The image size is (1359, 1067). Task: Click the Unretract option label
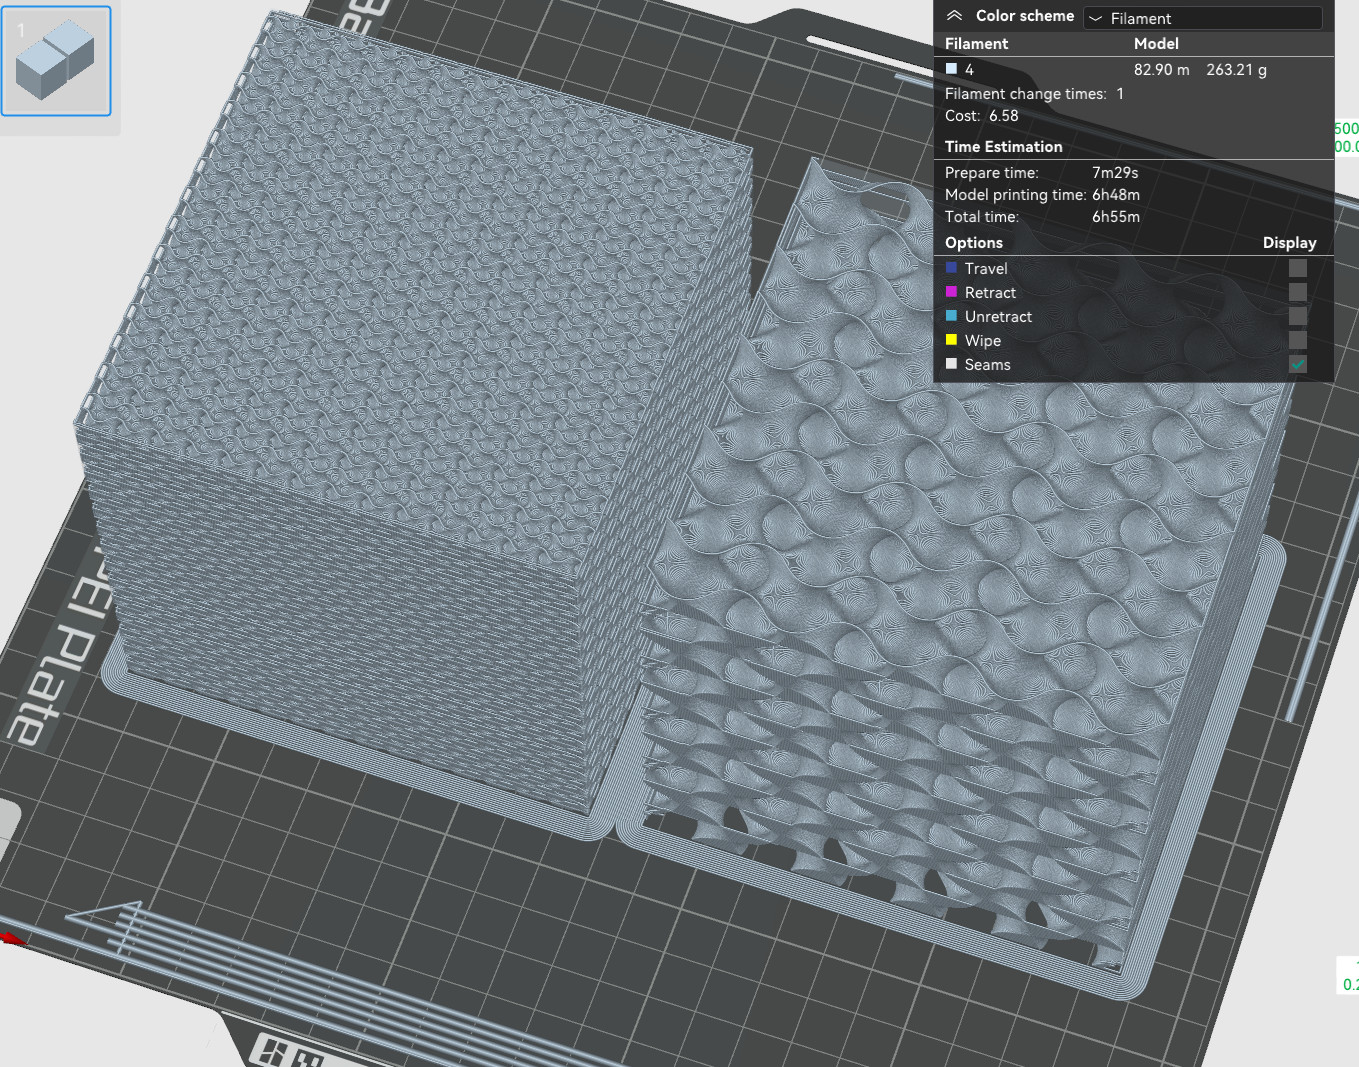tap(998, 317)
